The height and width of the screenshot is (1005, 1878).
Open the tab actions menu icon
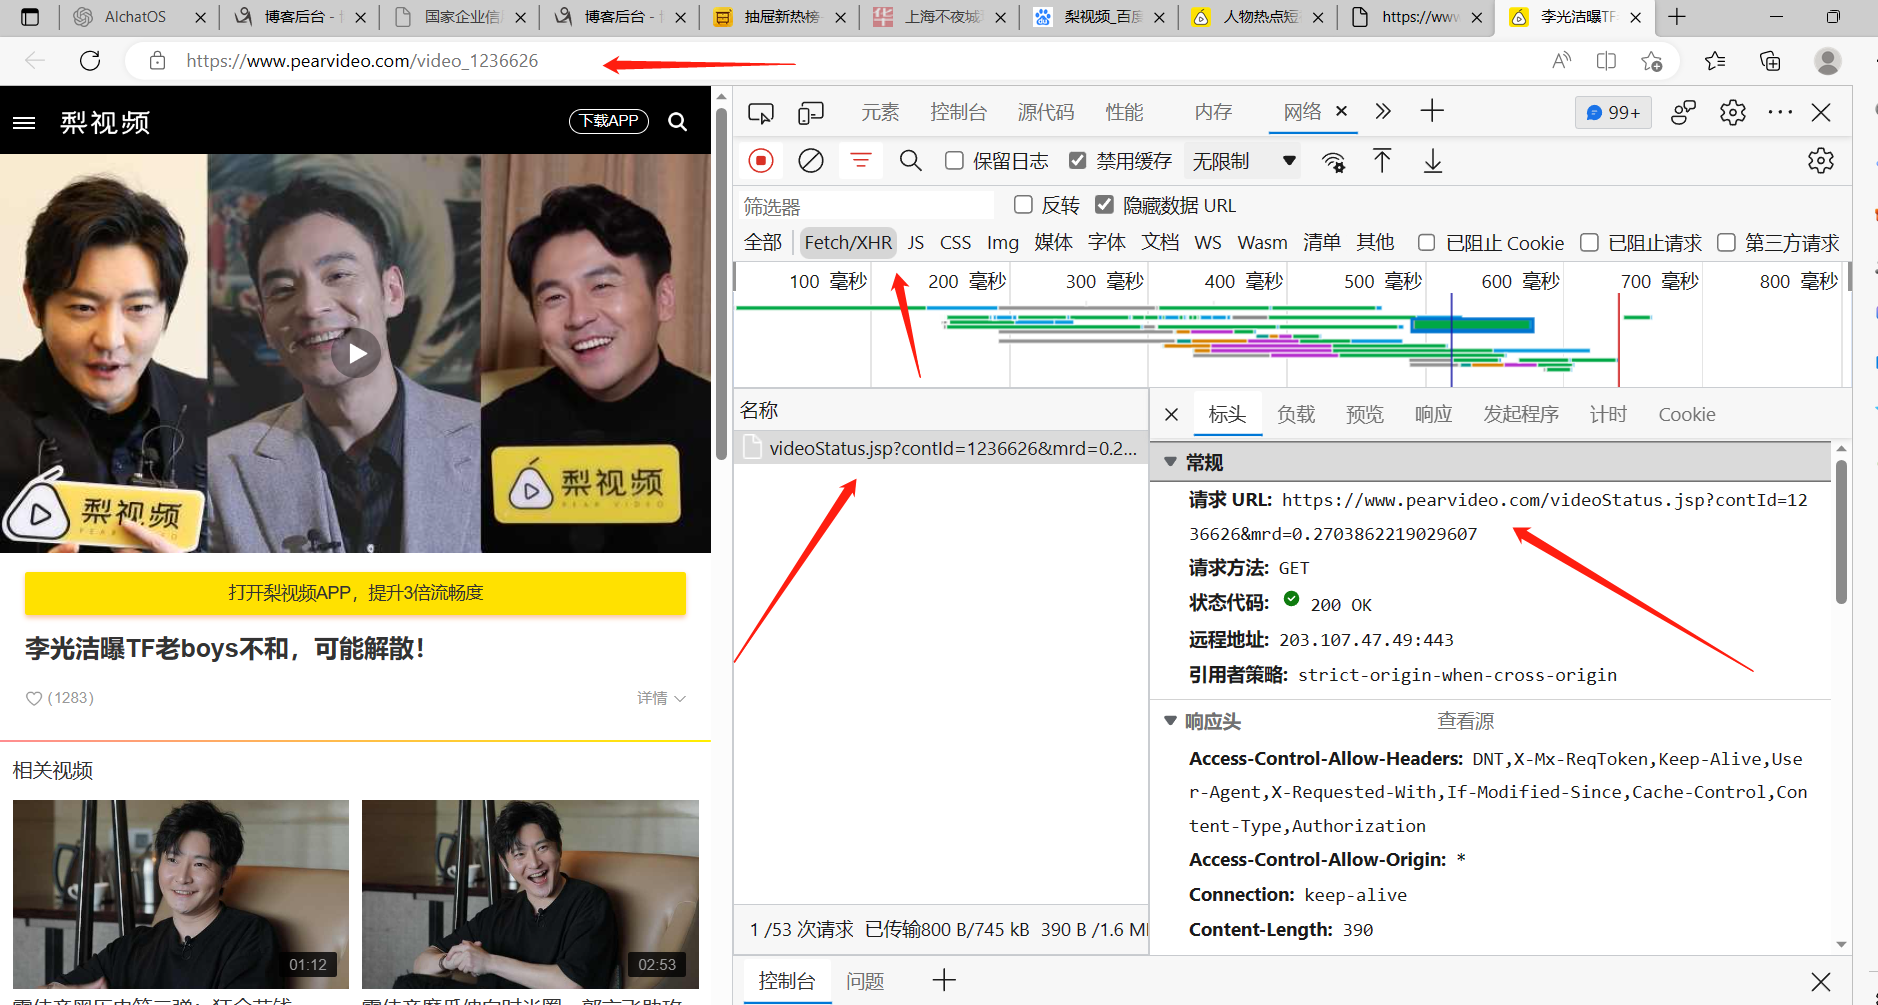pyautogui.click(x=30, y=17)
